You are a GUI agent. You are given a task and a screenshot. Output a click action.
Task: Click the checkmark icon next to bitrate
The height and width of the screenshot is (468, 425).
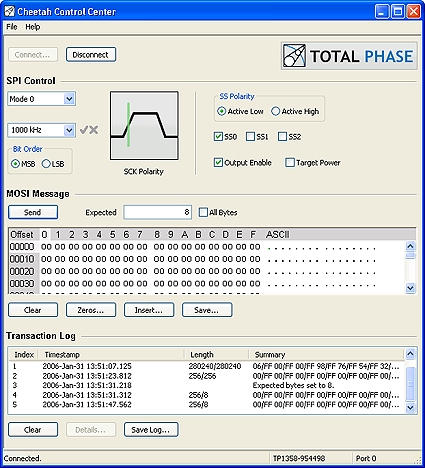coord(84,130)
